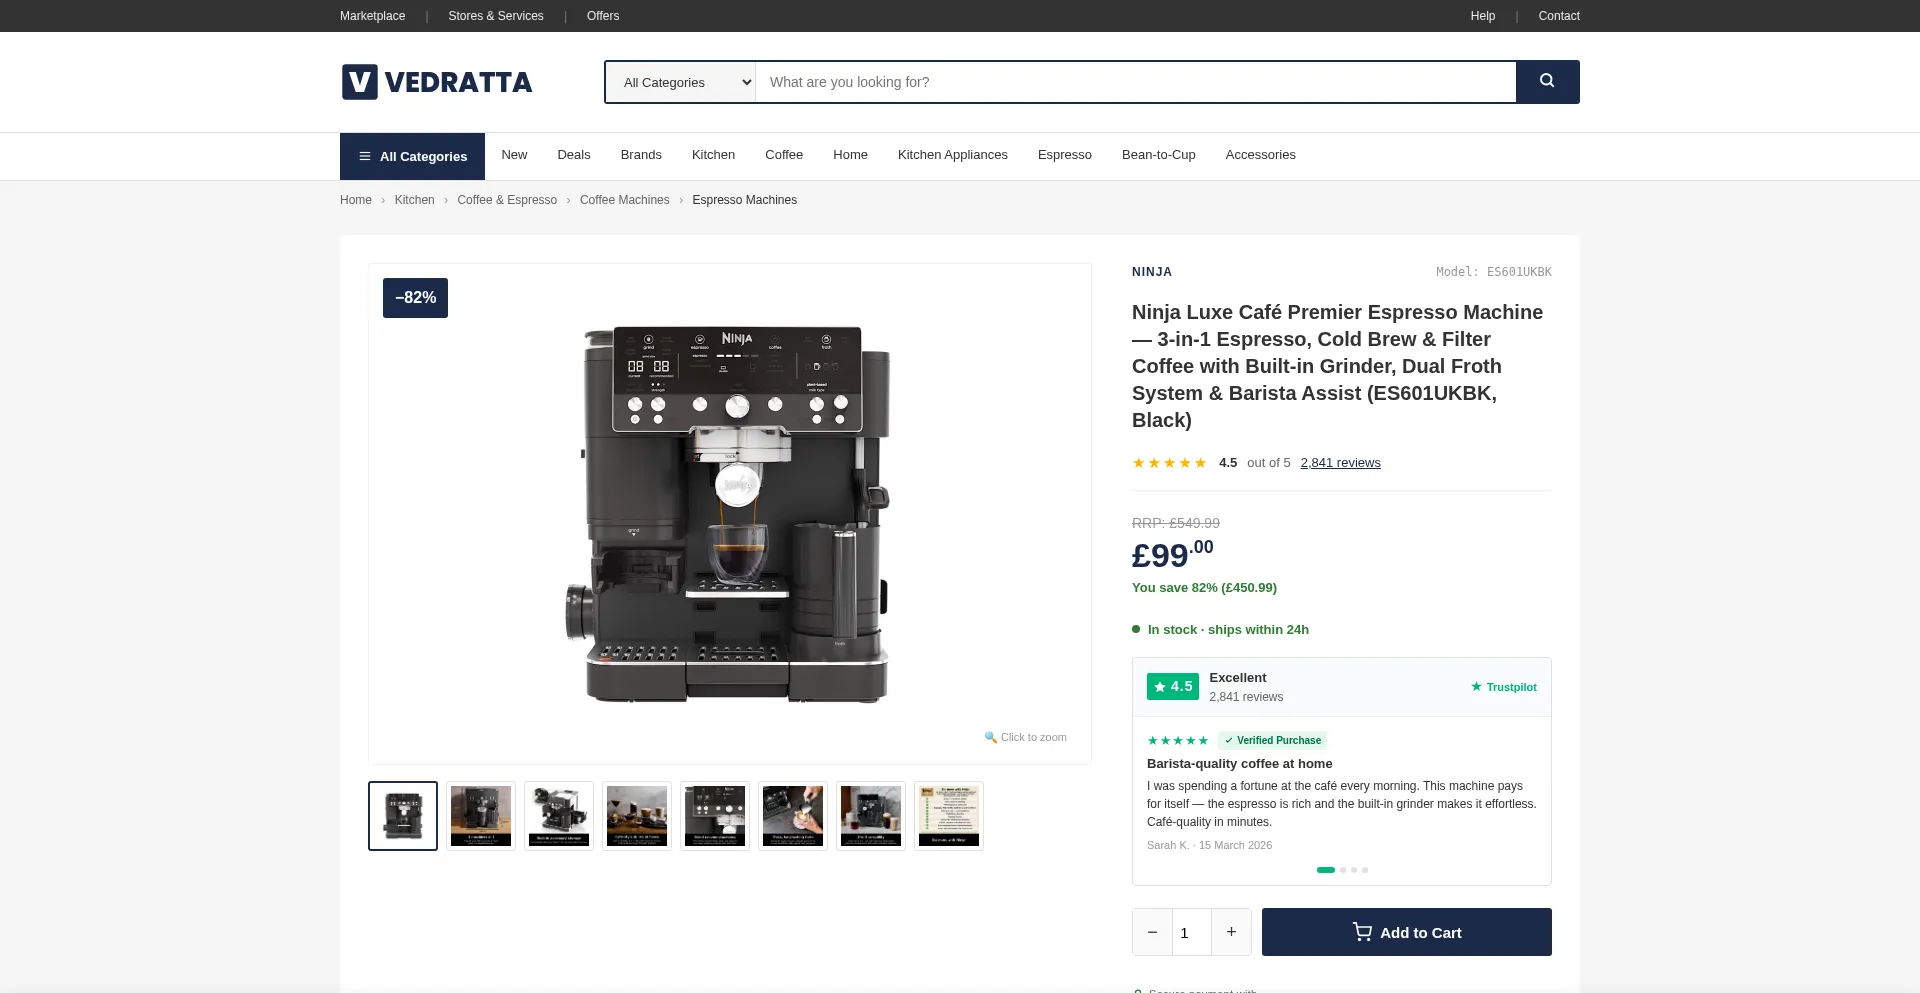Open the Help link
This screenshot has height=993, width=1920.
[x=1483, y=16]
